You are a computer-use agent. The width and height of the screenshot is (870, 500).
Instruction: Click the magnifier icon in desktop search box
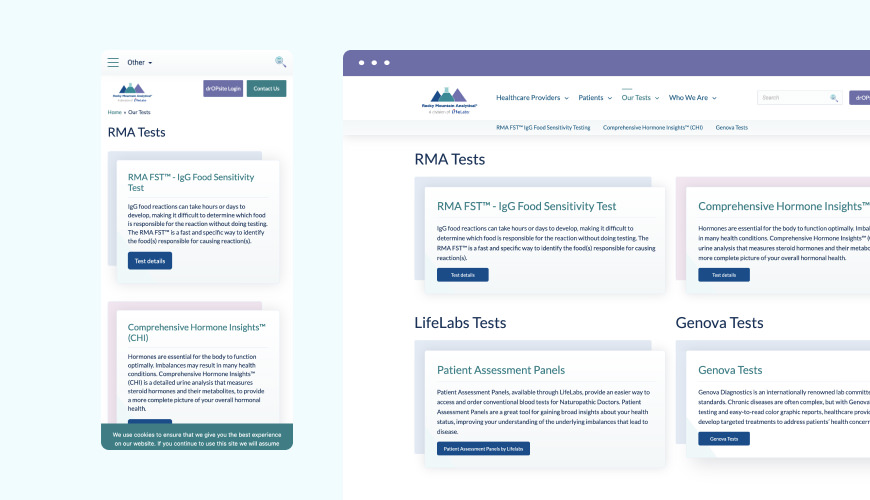click(834, 98)
